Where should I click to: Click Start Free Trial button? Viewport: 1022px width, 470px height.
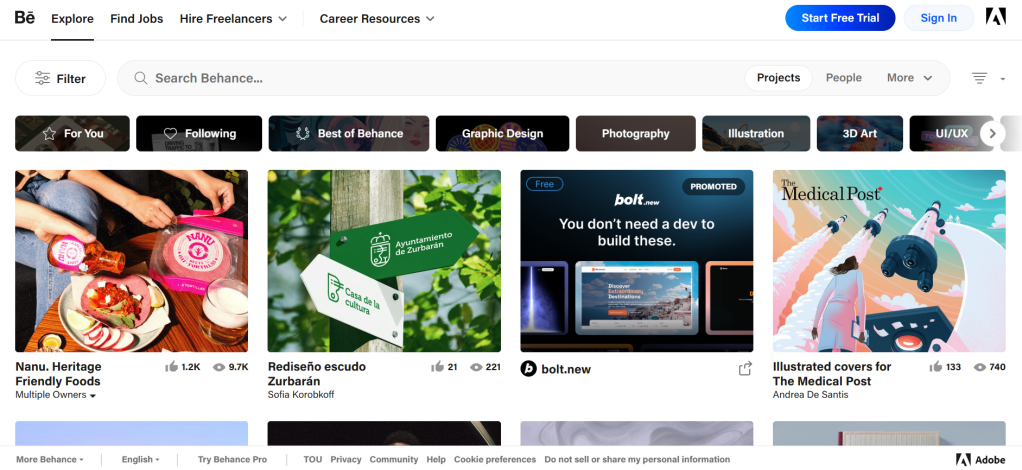tap(840, 18)
